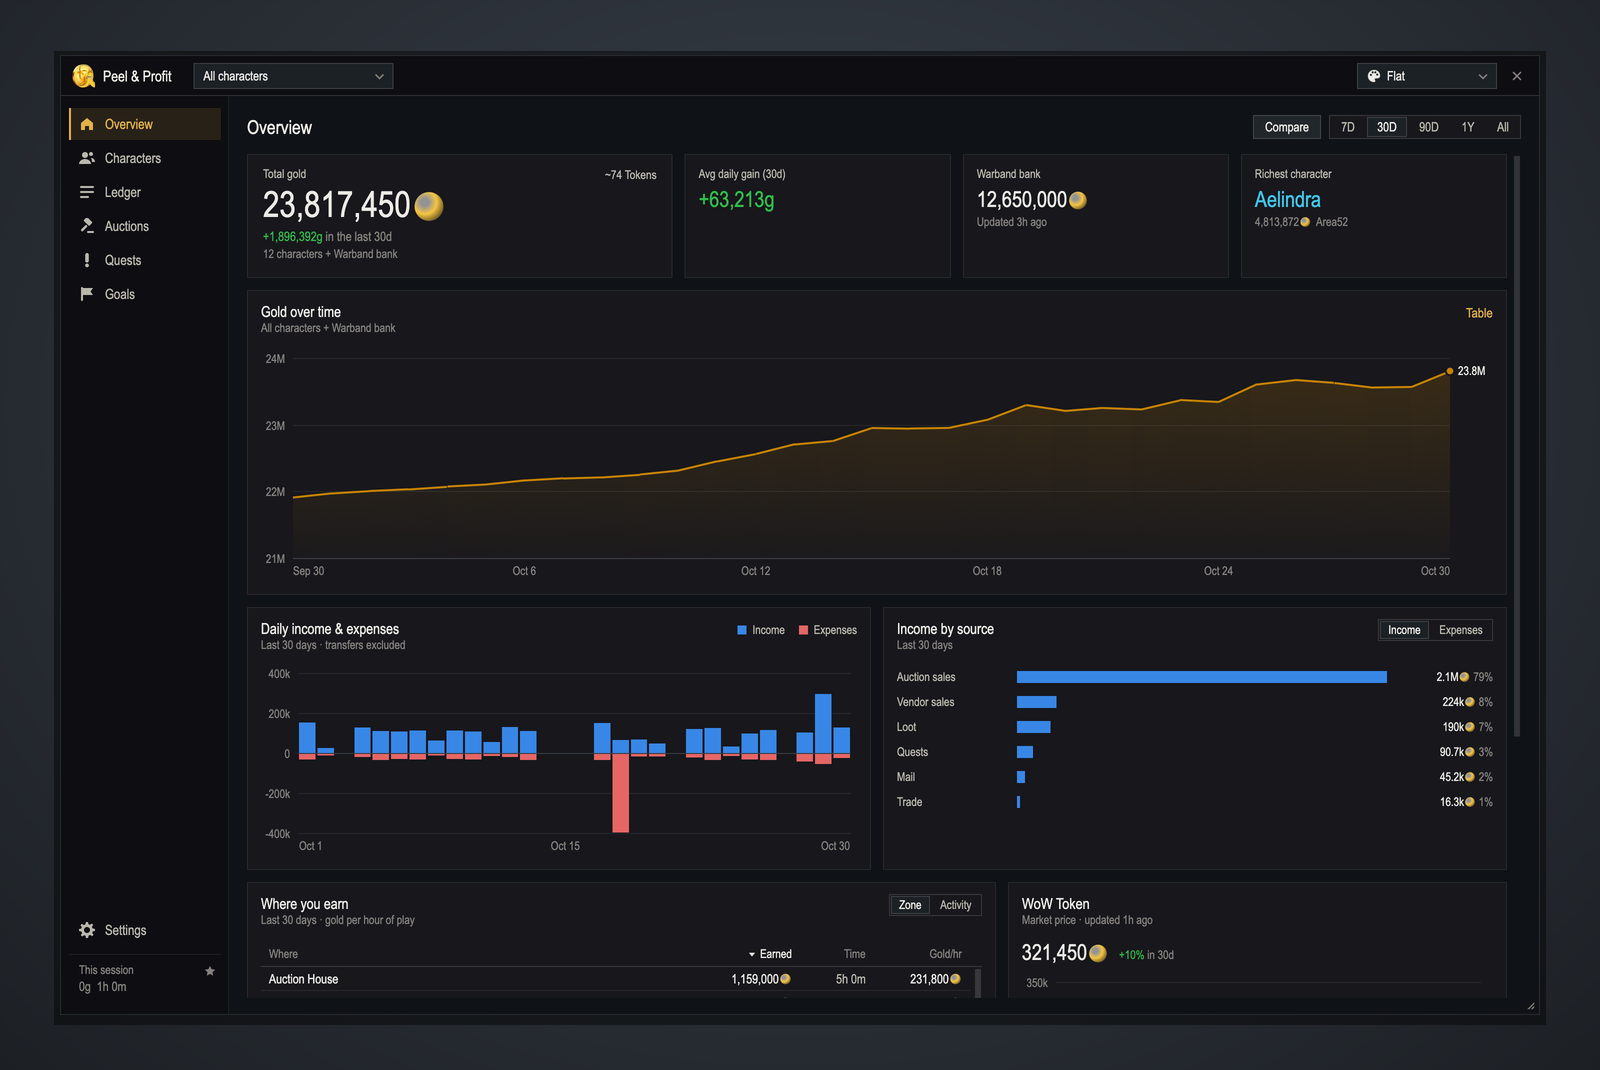
Task: Click the coin icon next to Warband bank amount
Action: 1078,200
